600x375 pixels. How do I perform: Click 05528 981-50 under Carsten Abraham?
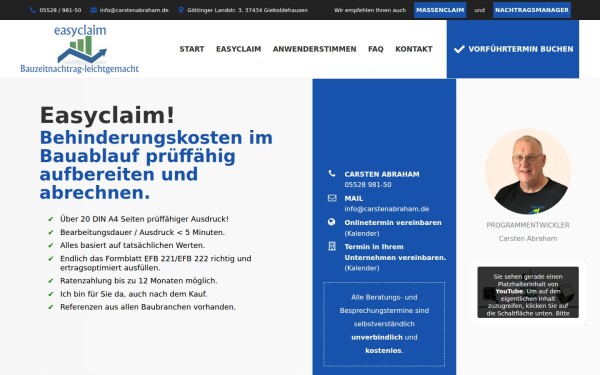point(368,184)
